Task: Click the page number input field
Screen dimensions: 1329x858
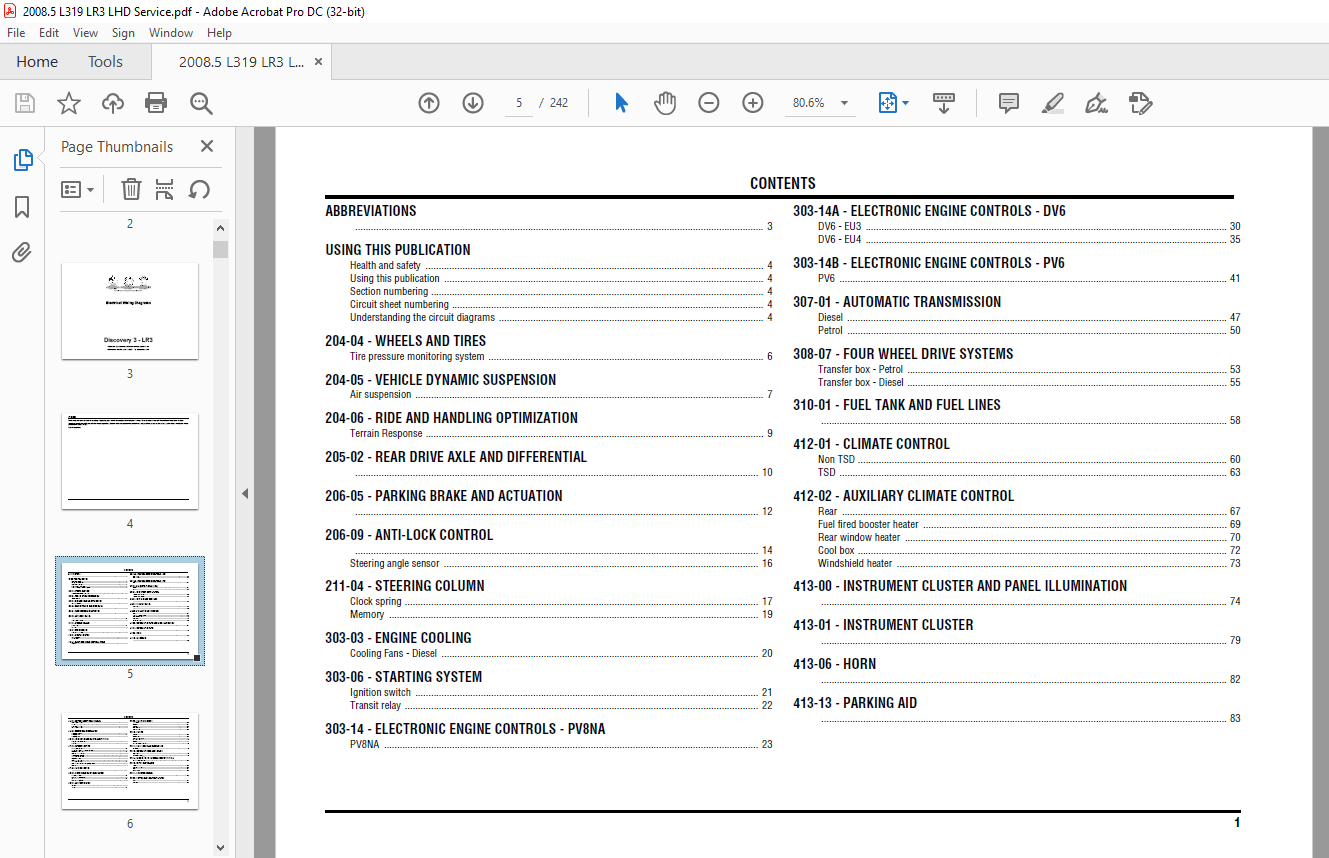Action: 519,103
